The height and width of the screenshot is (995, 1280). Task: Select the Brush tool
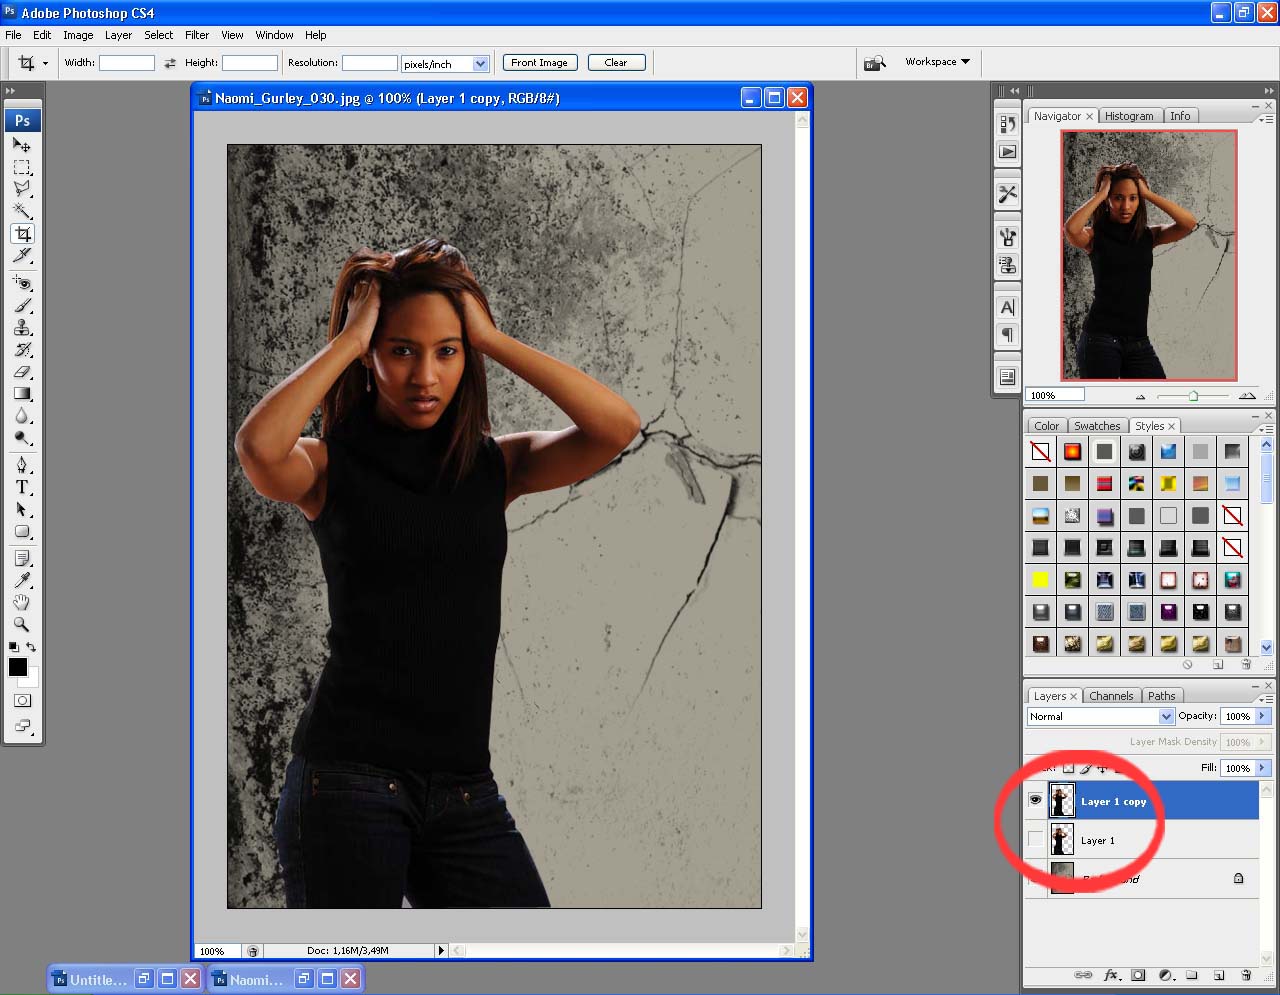point(22,306)
